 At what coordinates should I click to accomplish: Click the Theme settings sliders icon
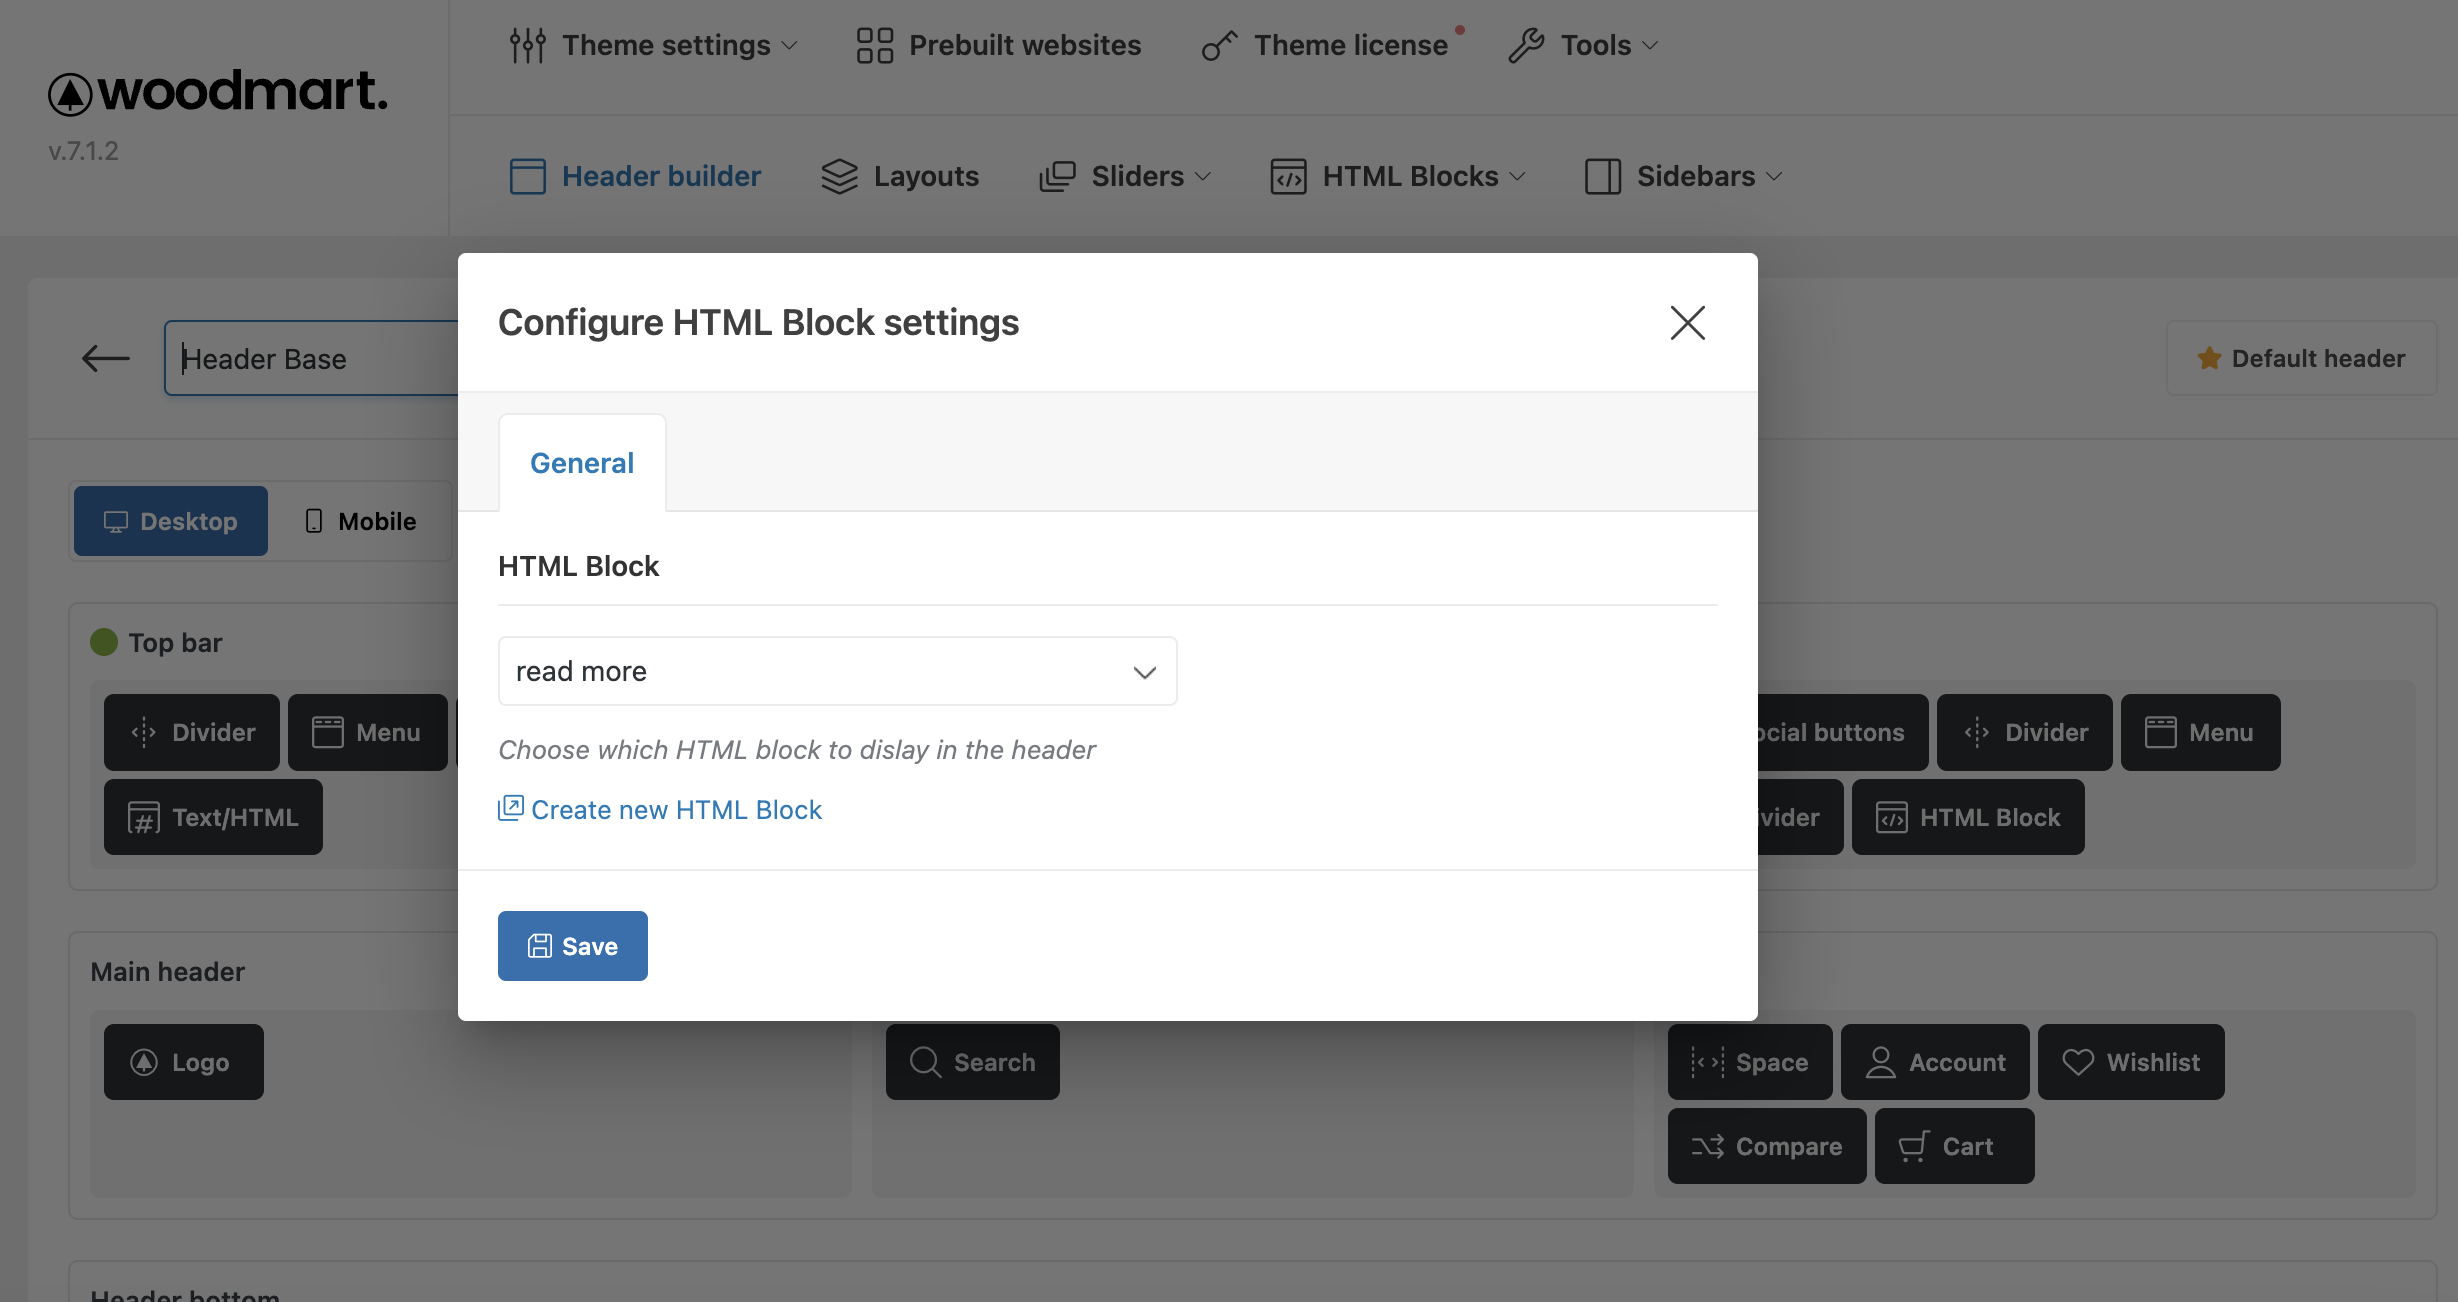coord(527,45)
